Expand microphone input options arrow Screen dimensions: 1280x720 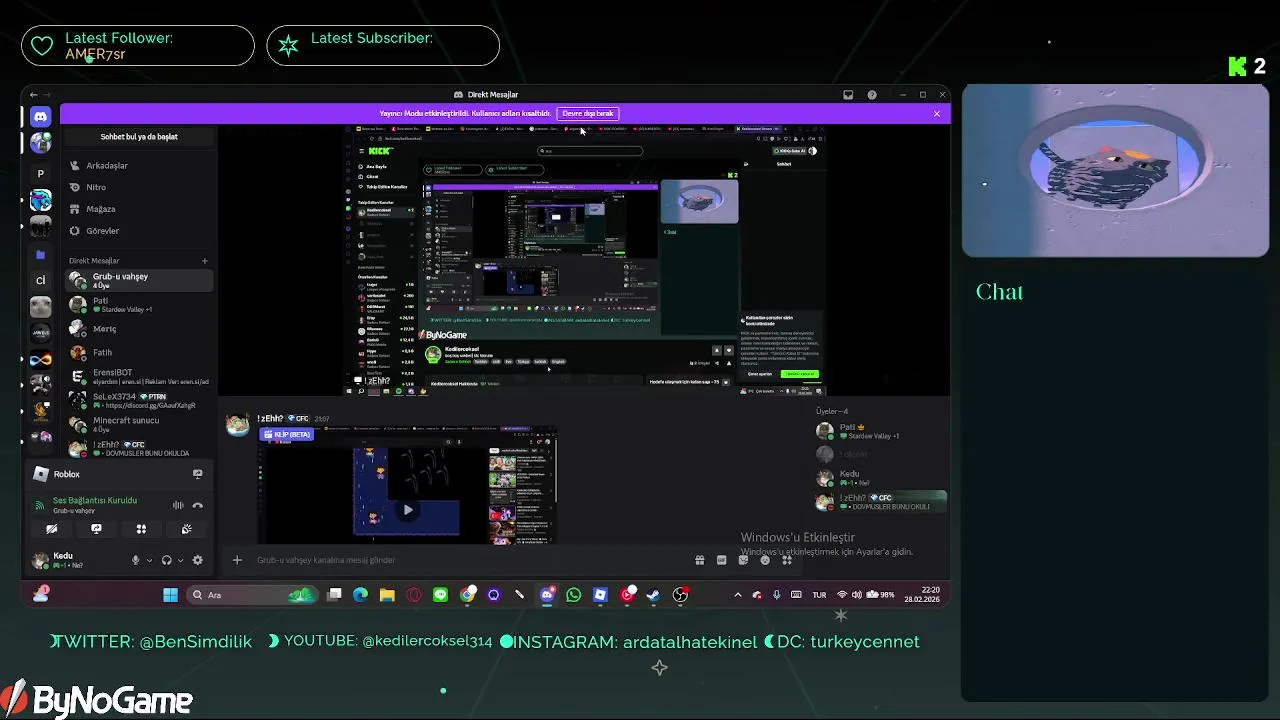[150, 560]
